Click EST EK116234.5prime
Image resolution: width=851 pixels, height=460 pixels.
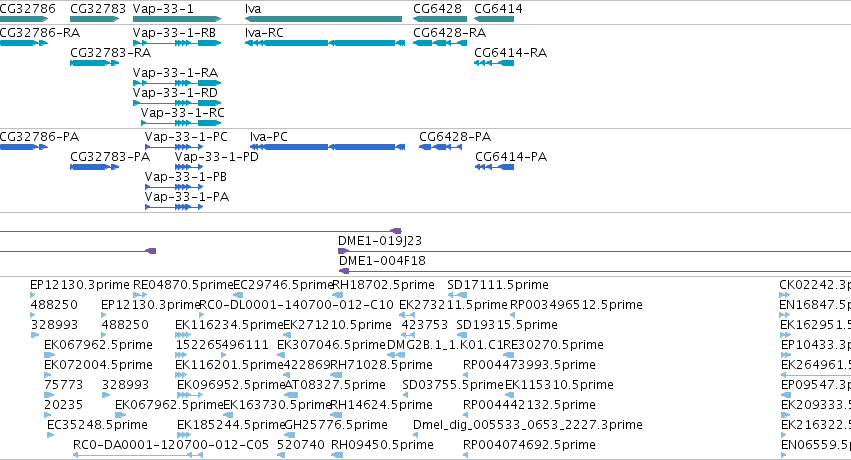[x=229, y=325]
